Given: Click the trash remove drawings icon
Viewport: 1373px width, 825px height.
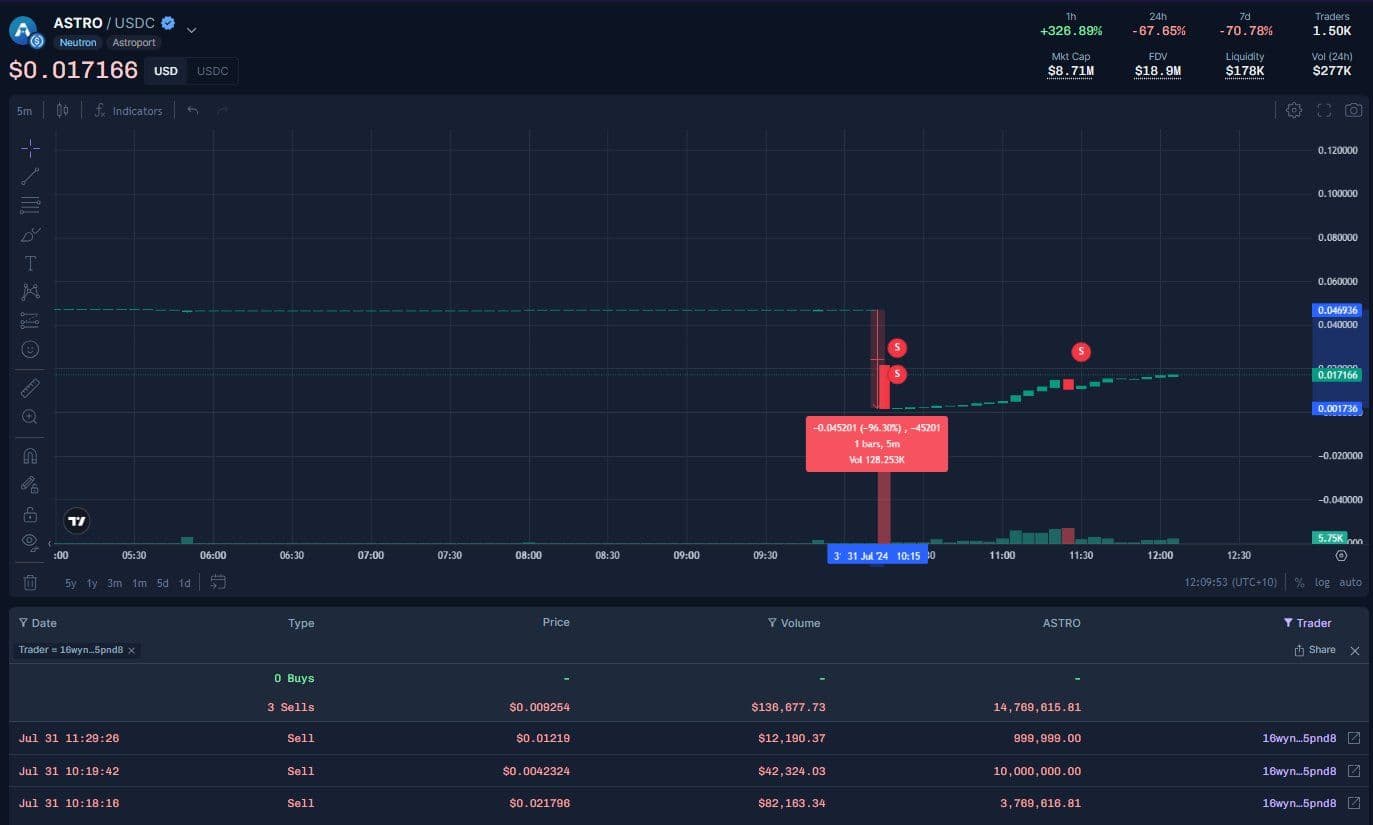Looking at the screenshot, I should click(30, 582).
